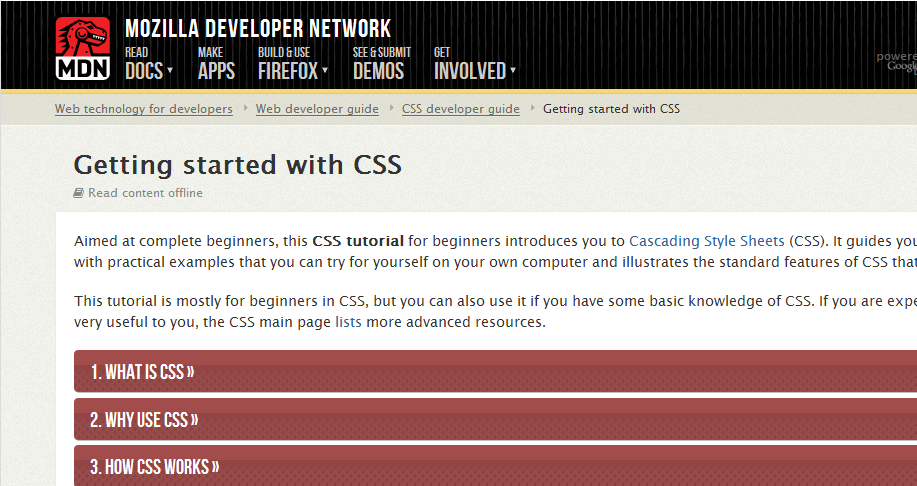The image size is (917, 486).
Task: Open the CSS developer guide breadcrumb
Action: coord(461,109)
